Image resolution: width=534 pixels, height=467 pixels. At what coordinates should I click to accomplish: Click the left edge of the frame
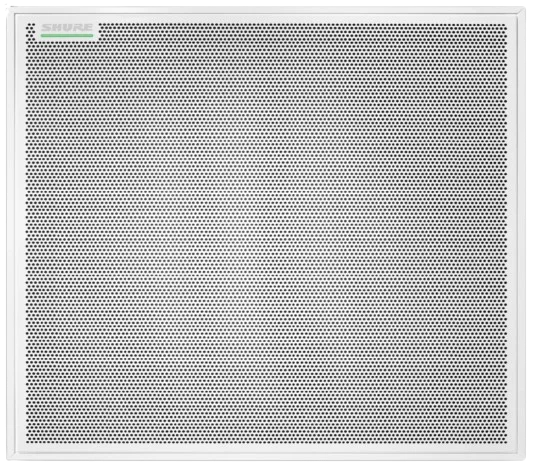pyautogui.click(x=11, y=233)
